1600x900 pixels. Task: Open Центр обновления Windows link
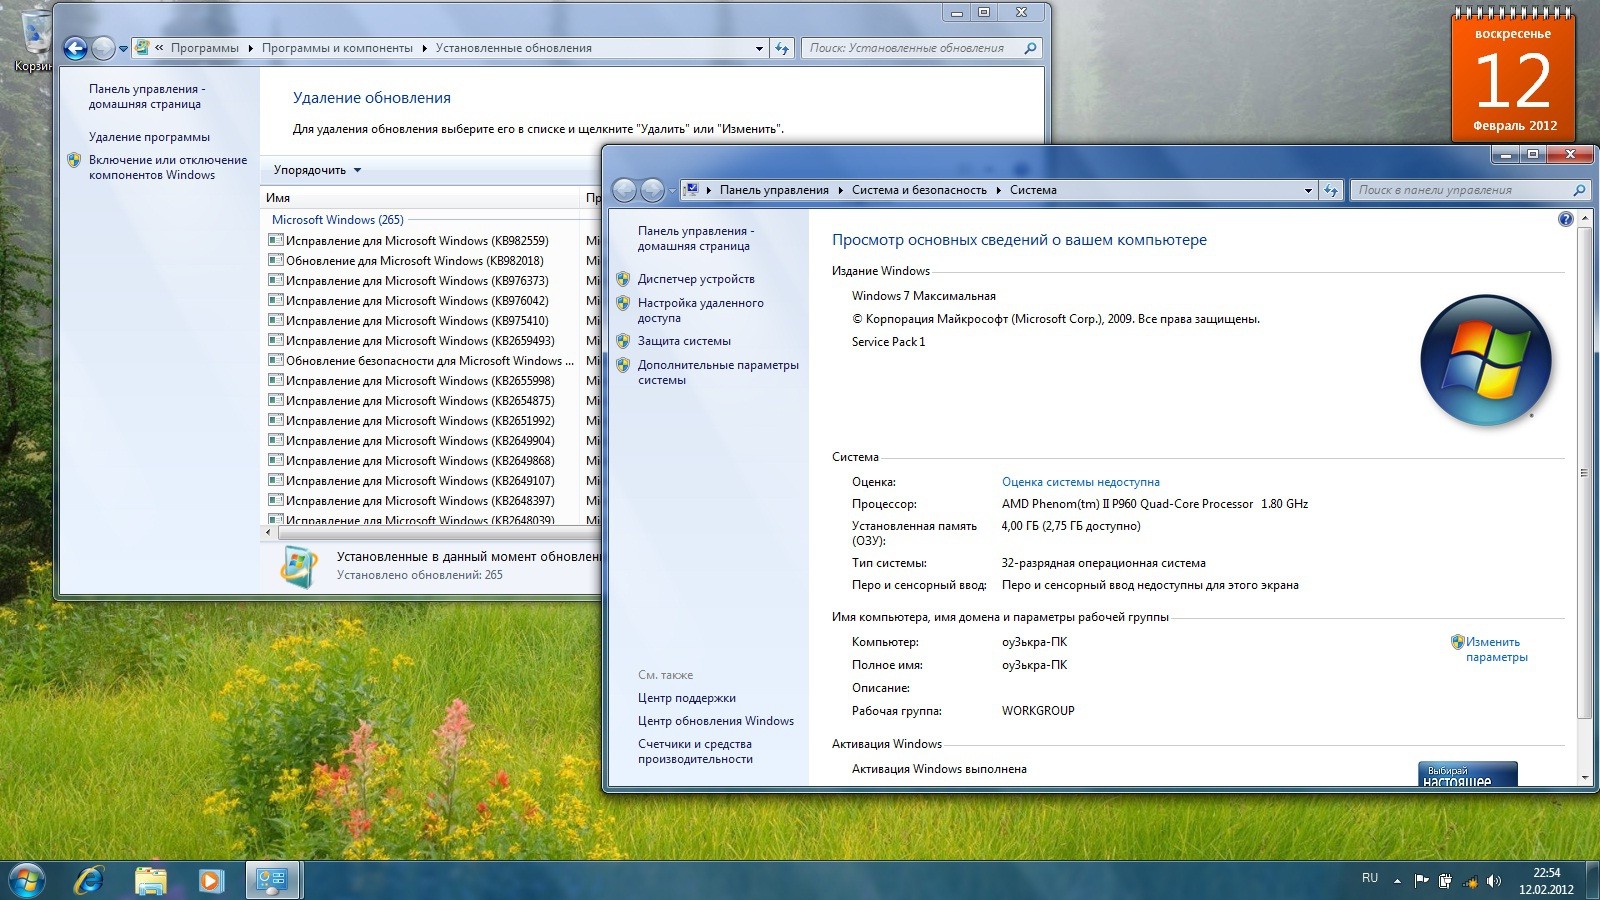pos(716,721)
